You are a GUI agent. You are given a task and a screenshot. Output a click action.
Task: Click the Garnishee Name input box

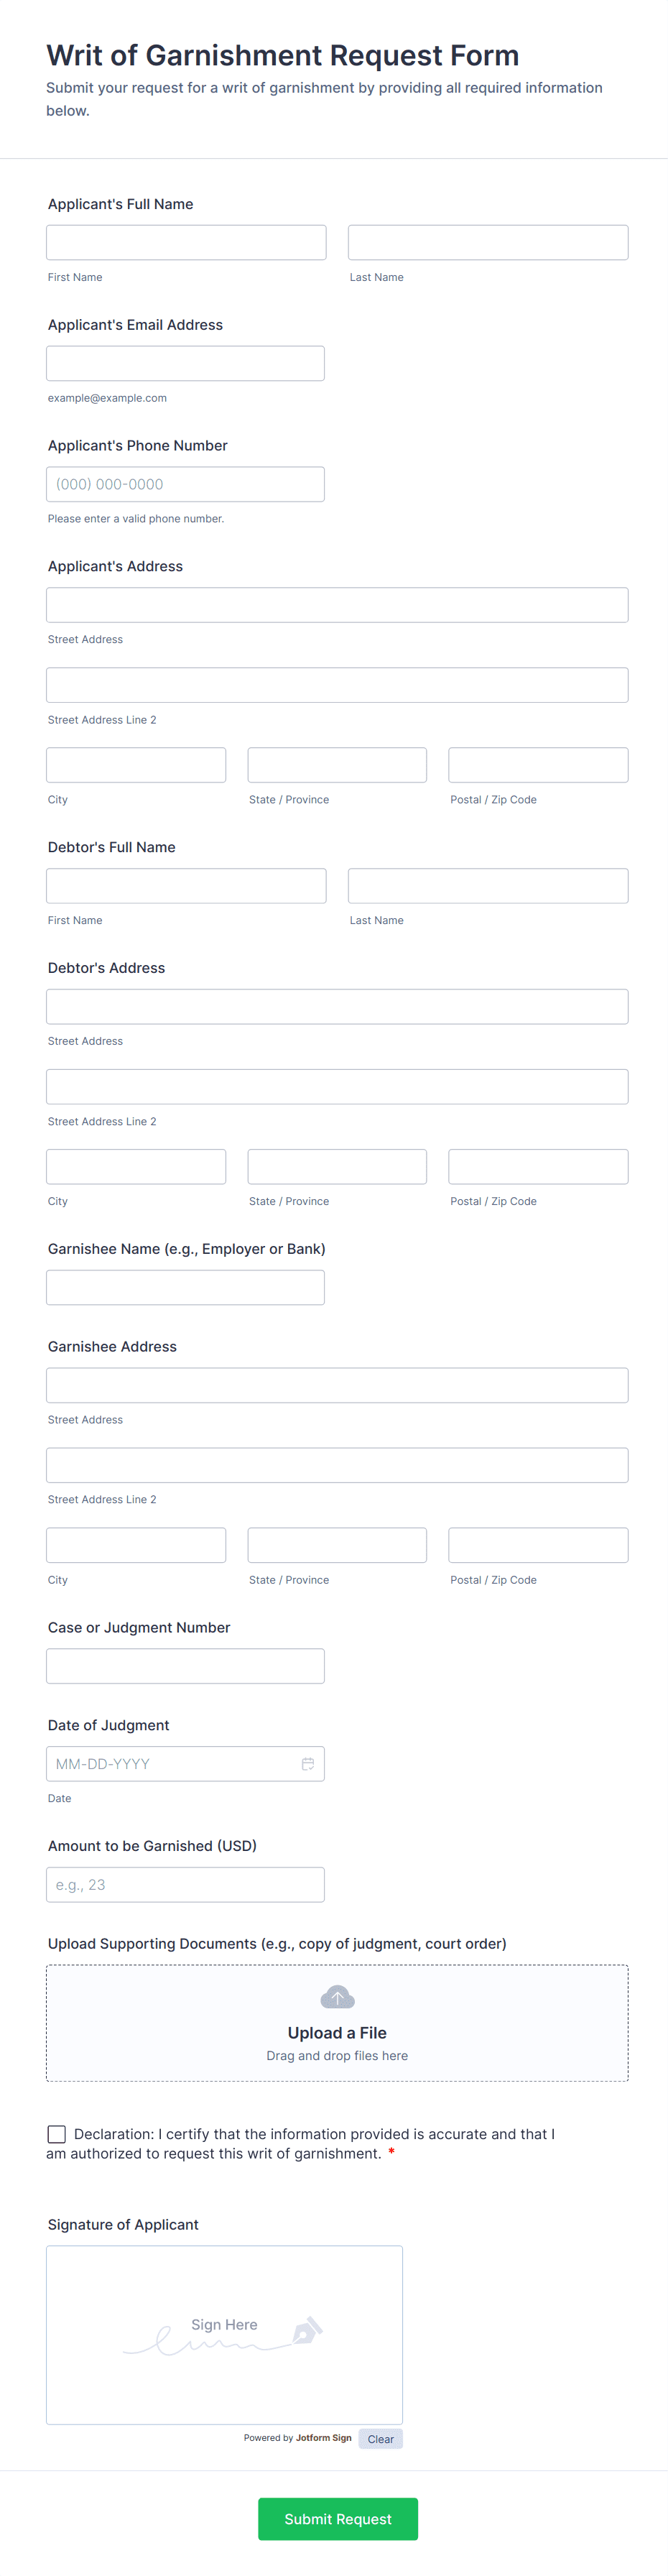pyautogui.click(x=185, y=1288)
